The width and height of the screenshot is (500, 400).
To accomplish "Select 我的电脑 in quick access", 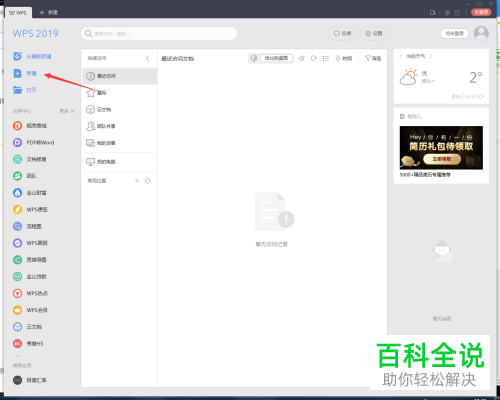I will coord(119,162).
